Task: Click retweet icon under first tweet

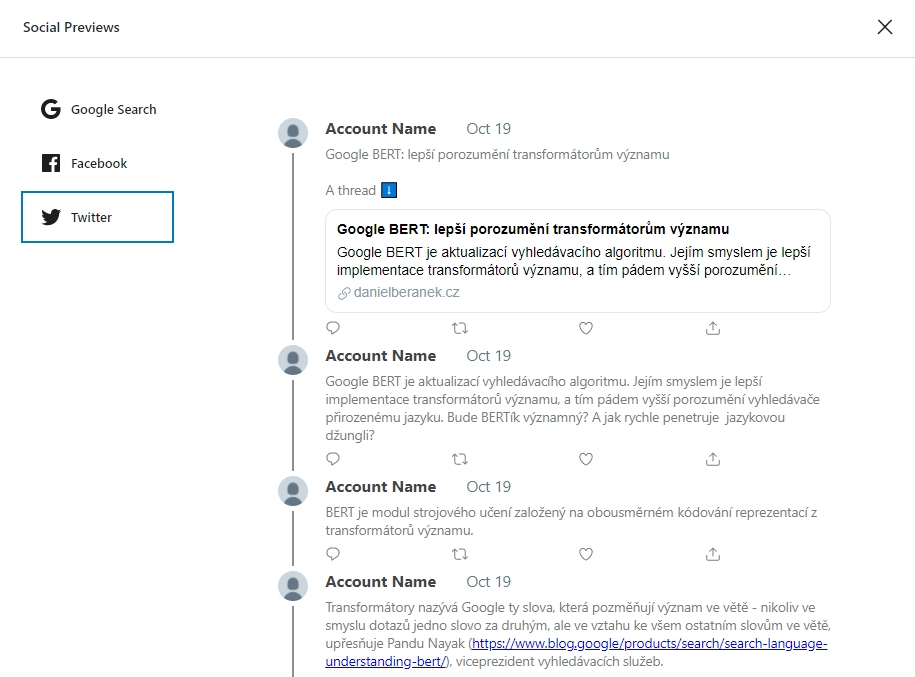Action: [460, 328]
